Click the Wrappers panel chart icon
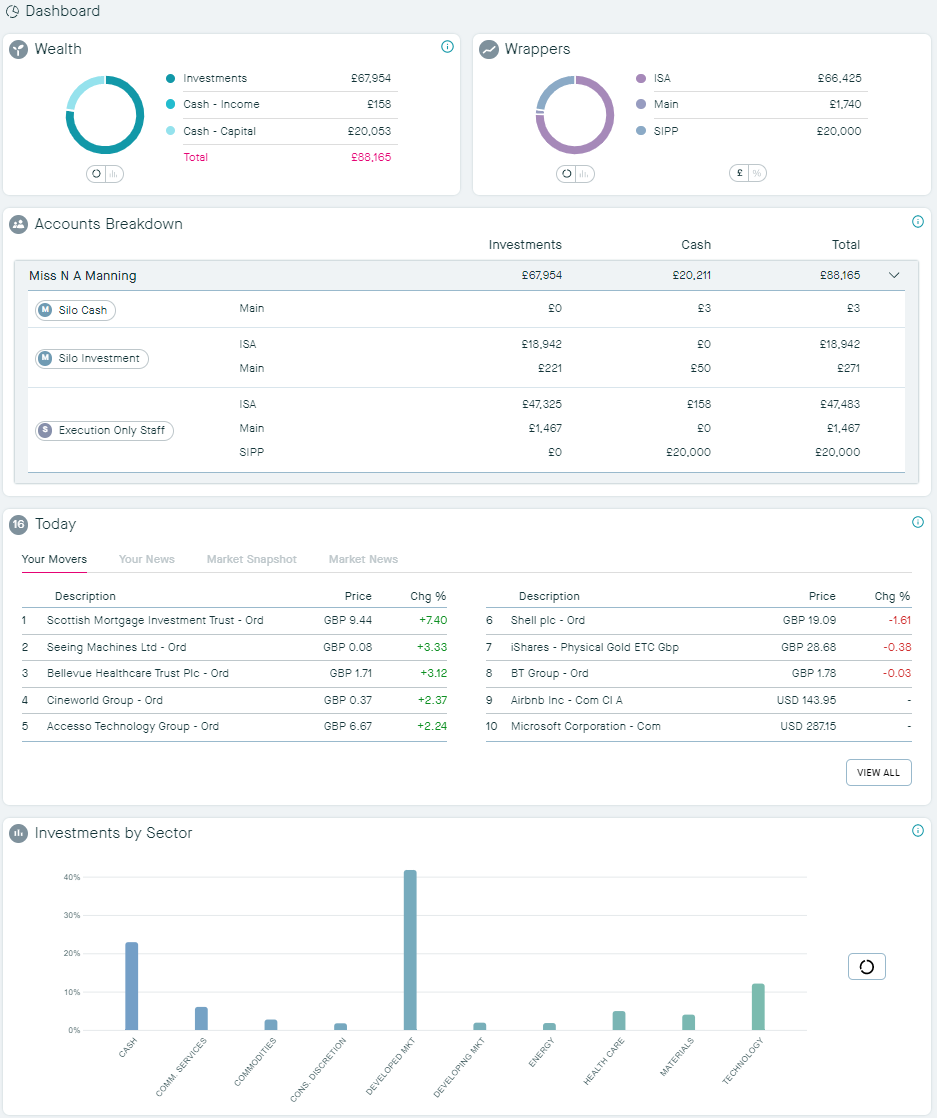The image size is (937, 1118). [x=489, y=48]
